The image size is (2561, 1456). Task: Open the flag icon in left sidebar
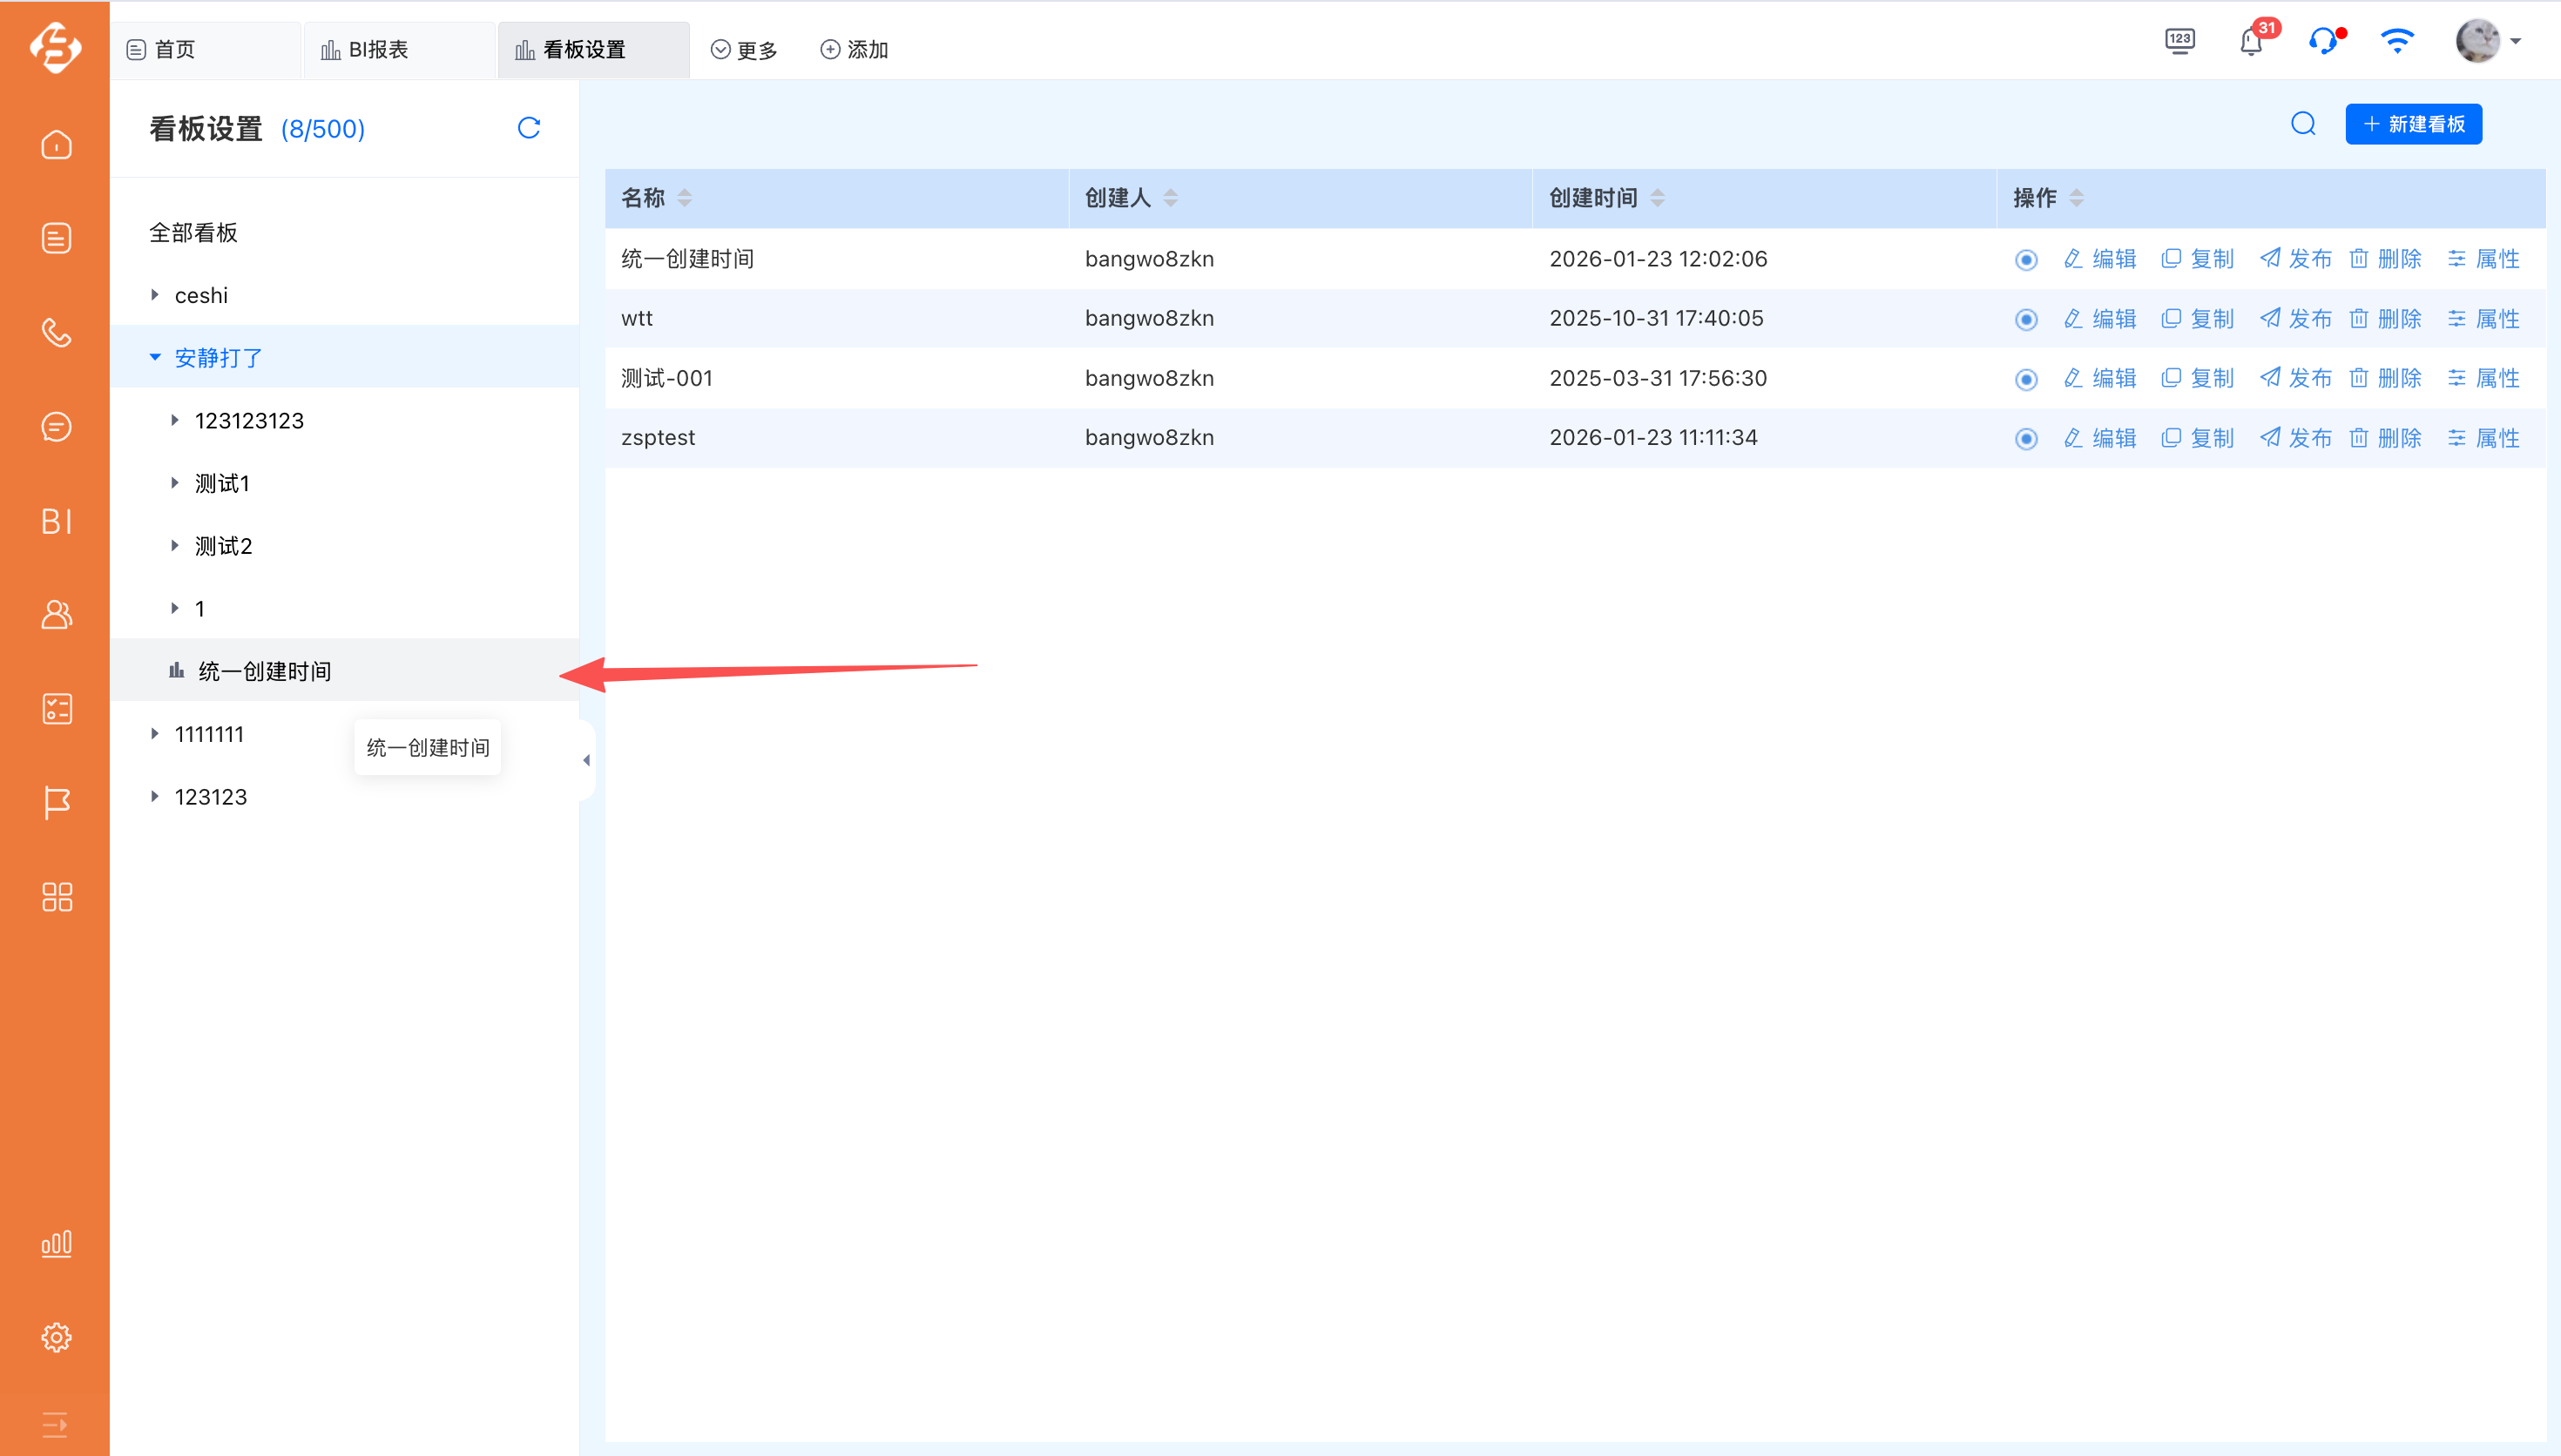[56, 803]
